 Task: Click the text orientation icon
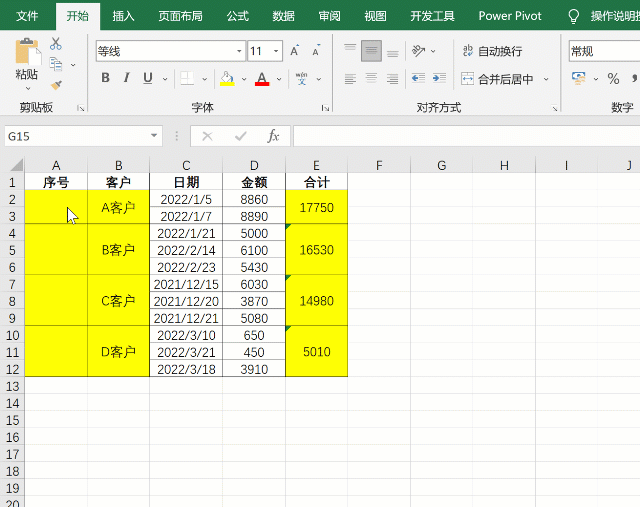(x=419, y=51)
